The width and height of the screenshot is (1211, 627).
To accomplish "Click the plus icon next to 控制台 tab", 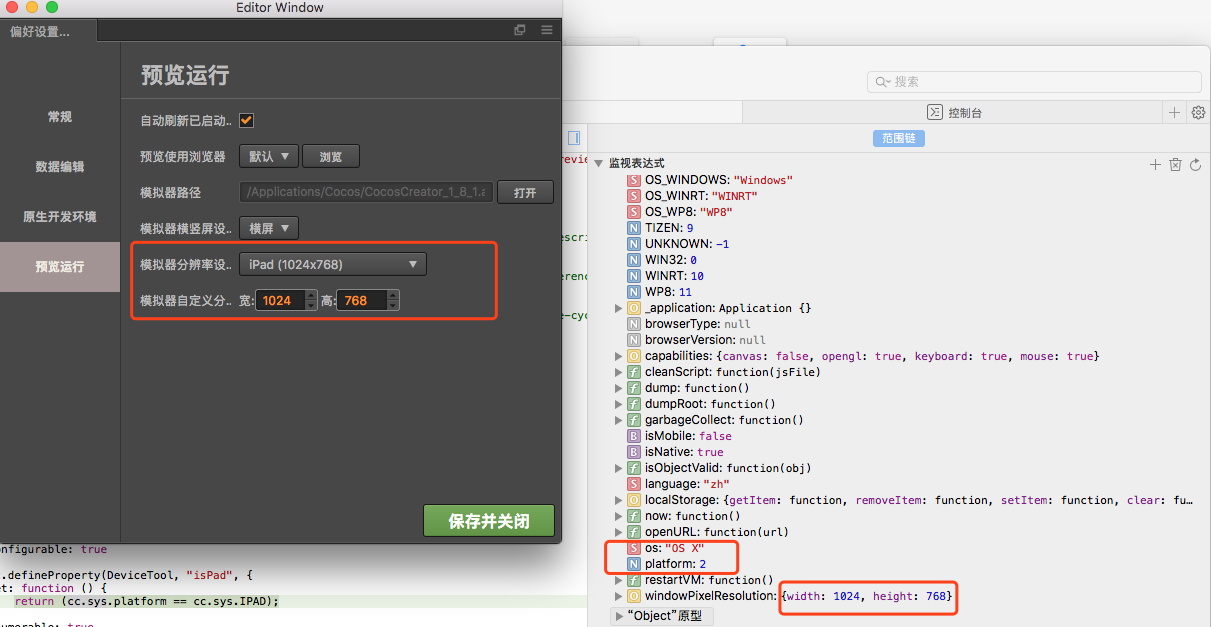I will [x=1175, y=112].
